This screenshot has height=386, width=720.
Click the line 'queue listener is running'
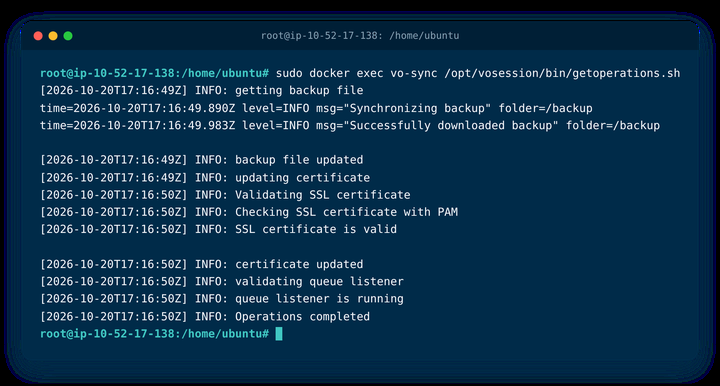click(x=222, y=299)
